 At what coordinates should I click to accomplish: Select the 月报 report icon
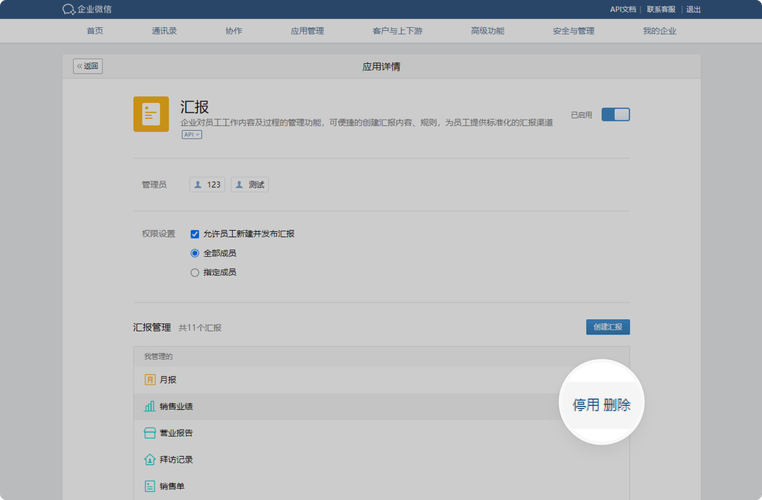point(150,380)
